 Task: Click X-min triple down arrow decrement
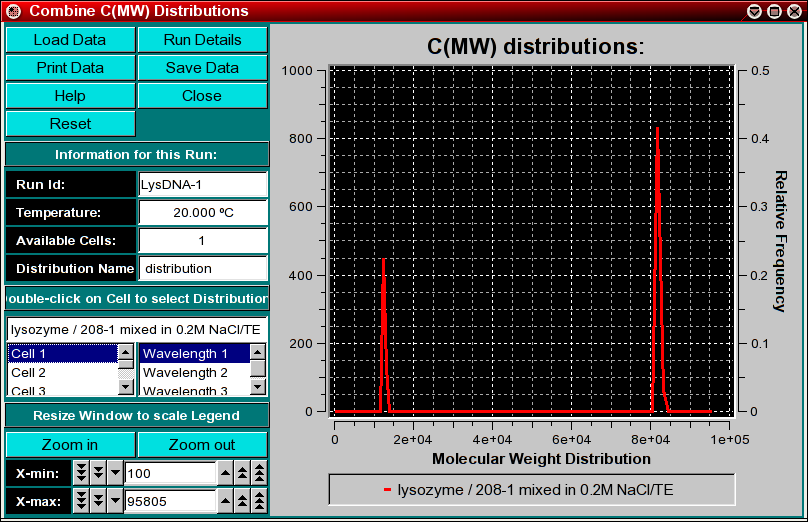pyautogui.click(x=82, y=473)
